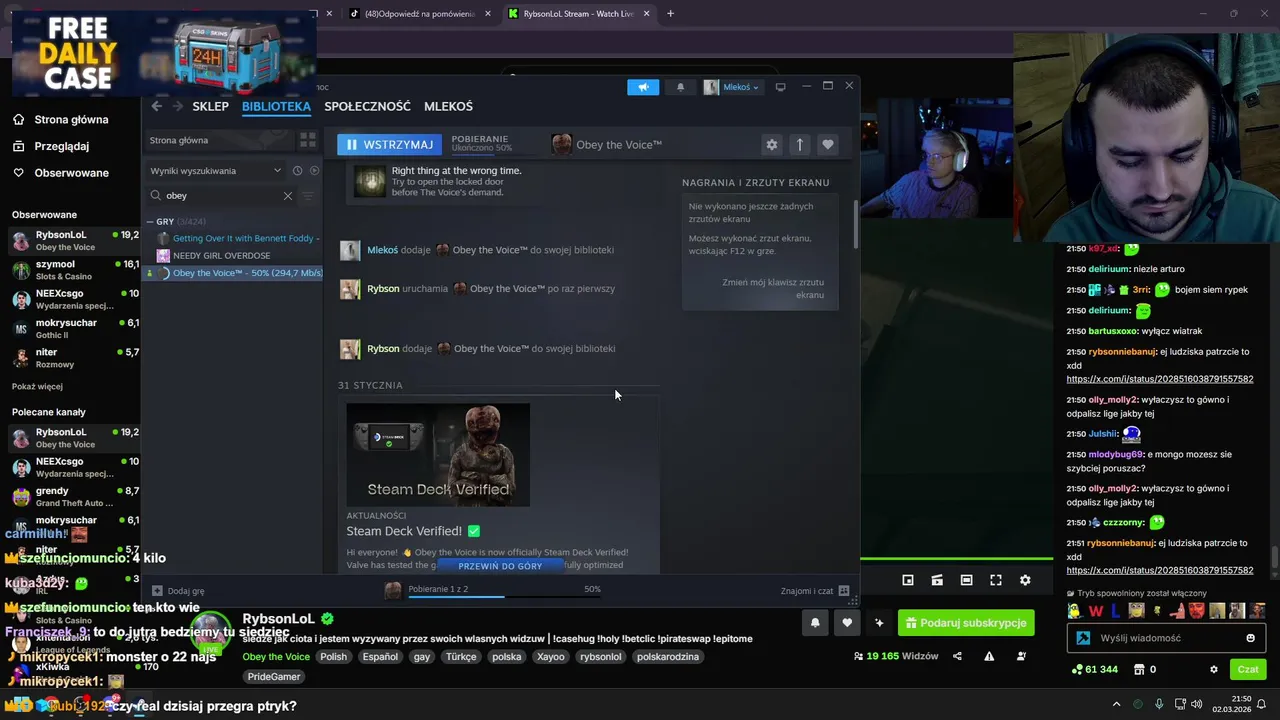Screen dimensions: 1280x720
Task: Show hidden system tray icons
Action: (1117, 704)
